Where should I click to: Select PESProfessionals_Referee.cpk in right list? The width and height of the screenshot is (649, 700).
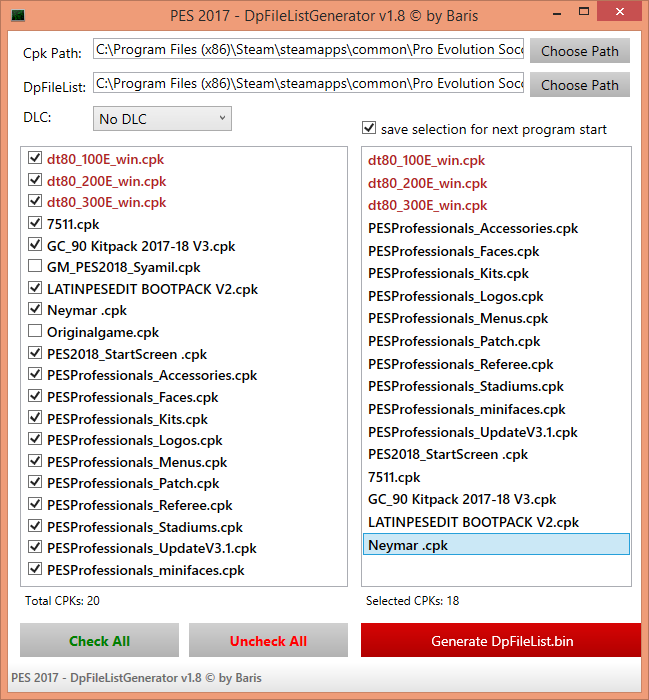click(496, 364)
